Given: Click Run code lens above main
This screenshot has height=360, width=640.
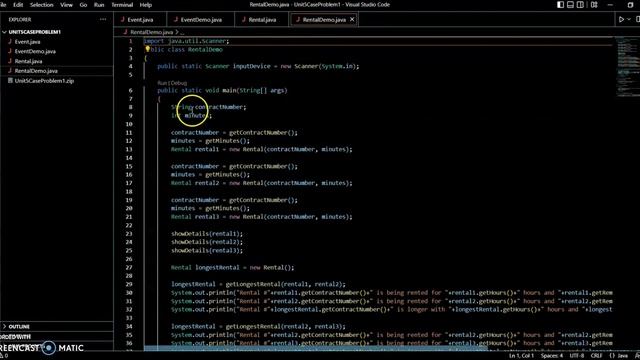Looking at the screenshot, I should click(162, 83).
